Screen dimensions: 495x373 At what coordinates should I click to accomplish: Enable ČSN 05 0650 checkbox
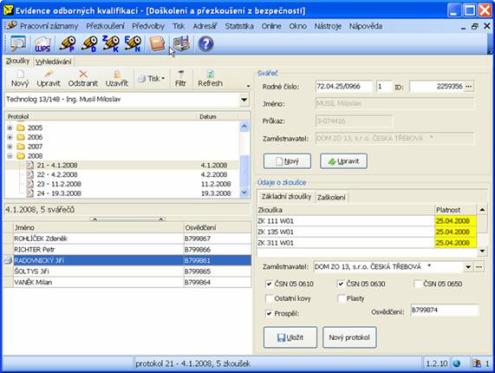(417, 284)
